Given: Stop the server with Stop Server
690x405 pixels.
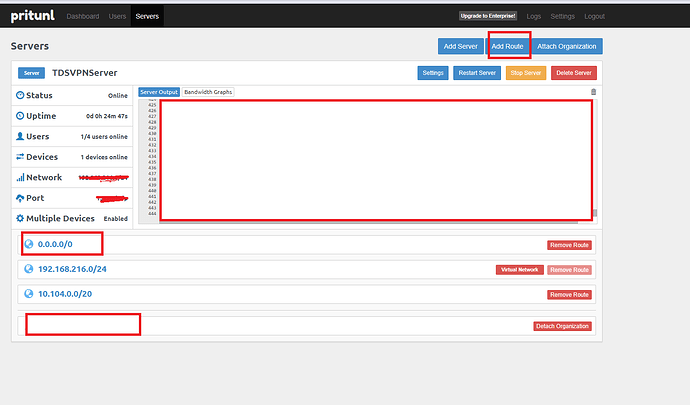Looking at the screenshot, I should coord(525,73).
